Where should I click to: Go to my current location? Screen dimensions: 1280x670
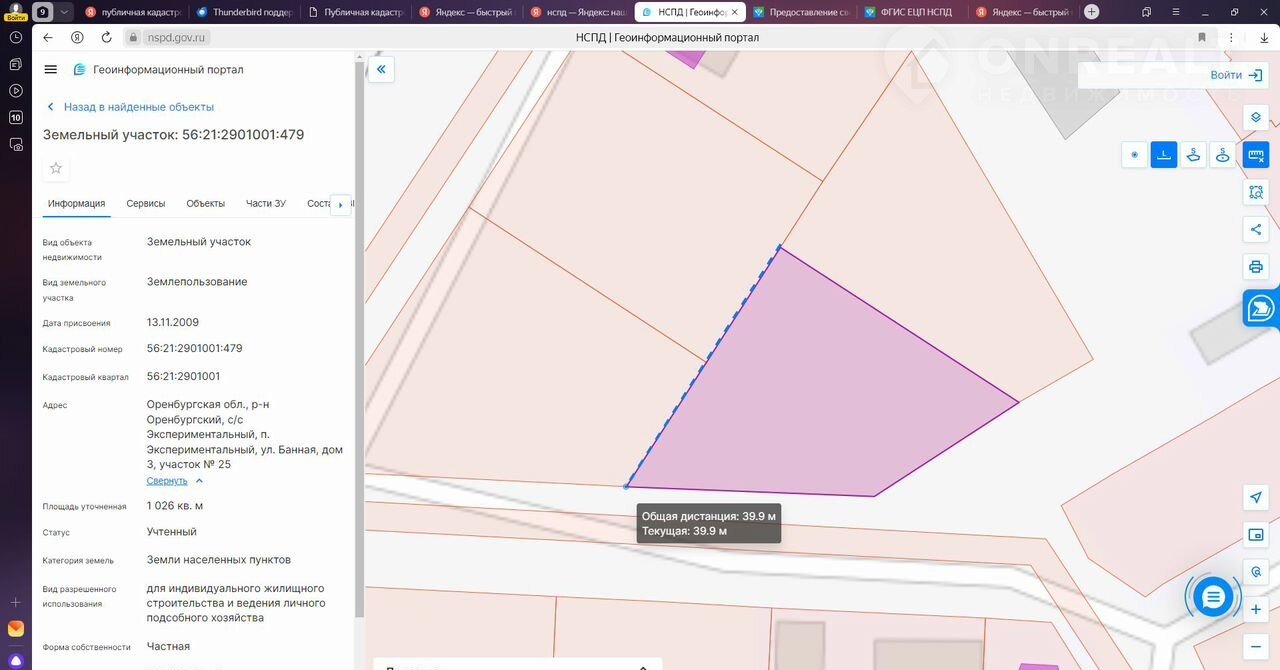(x=1256, y=497)
